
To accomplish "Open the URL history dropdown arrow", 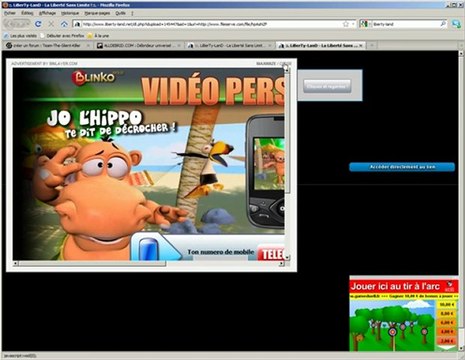I will point(353,24).
